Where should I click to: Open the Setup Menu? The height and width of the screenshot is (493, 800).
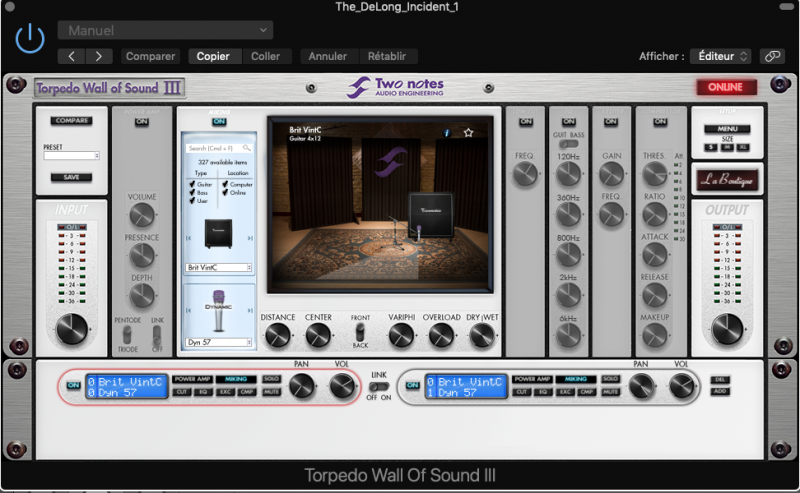click(x=726, y=129)
